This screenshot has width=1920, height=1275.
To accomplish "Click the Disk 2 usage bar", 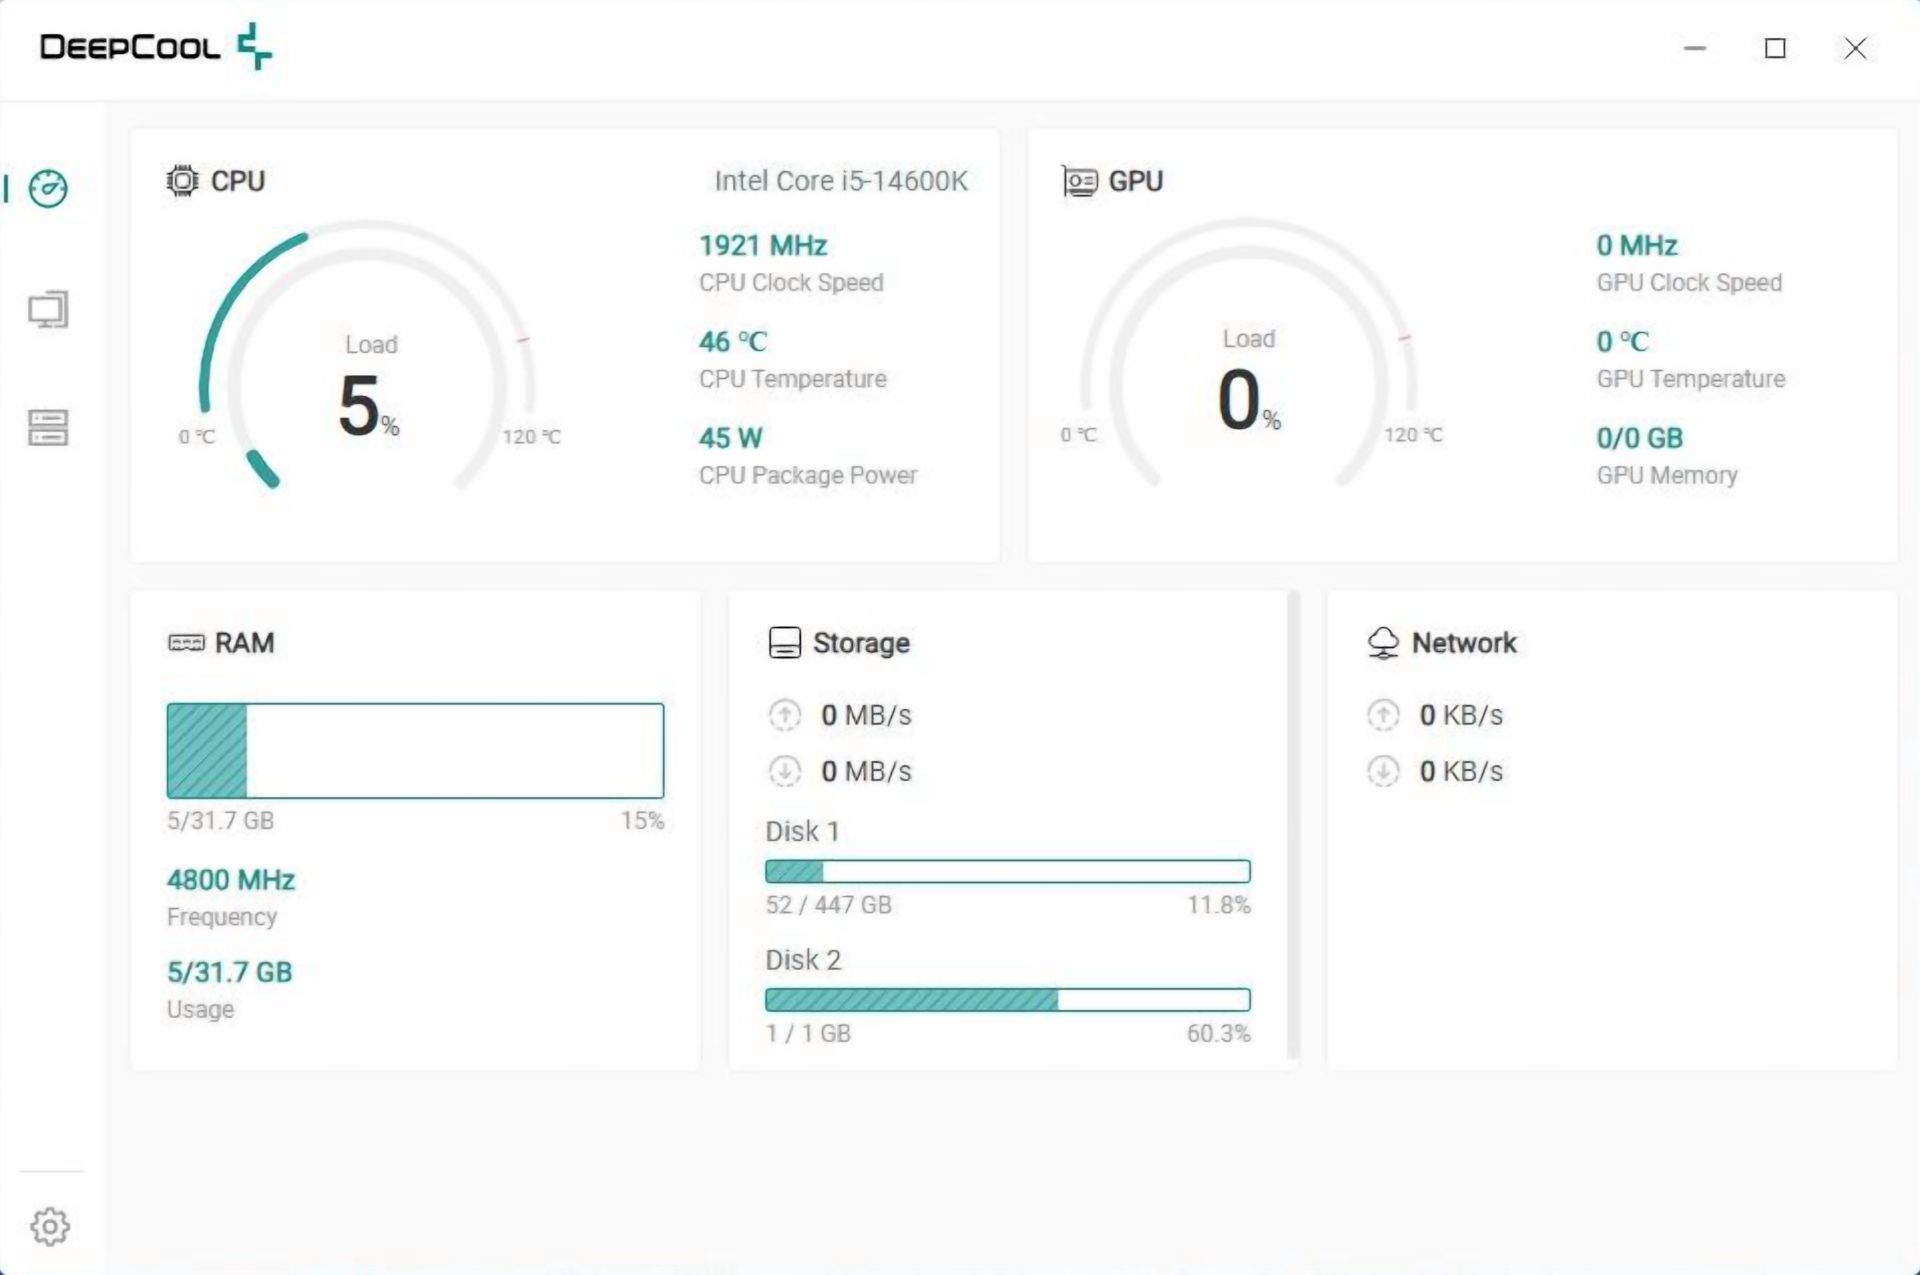I will pos(1008,999).
